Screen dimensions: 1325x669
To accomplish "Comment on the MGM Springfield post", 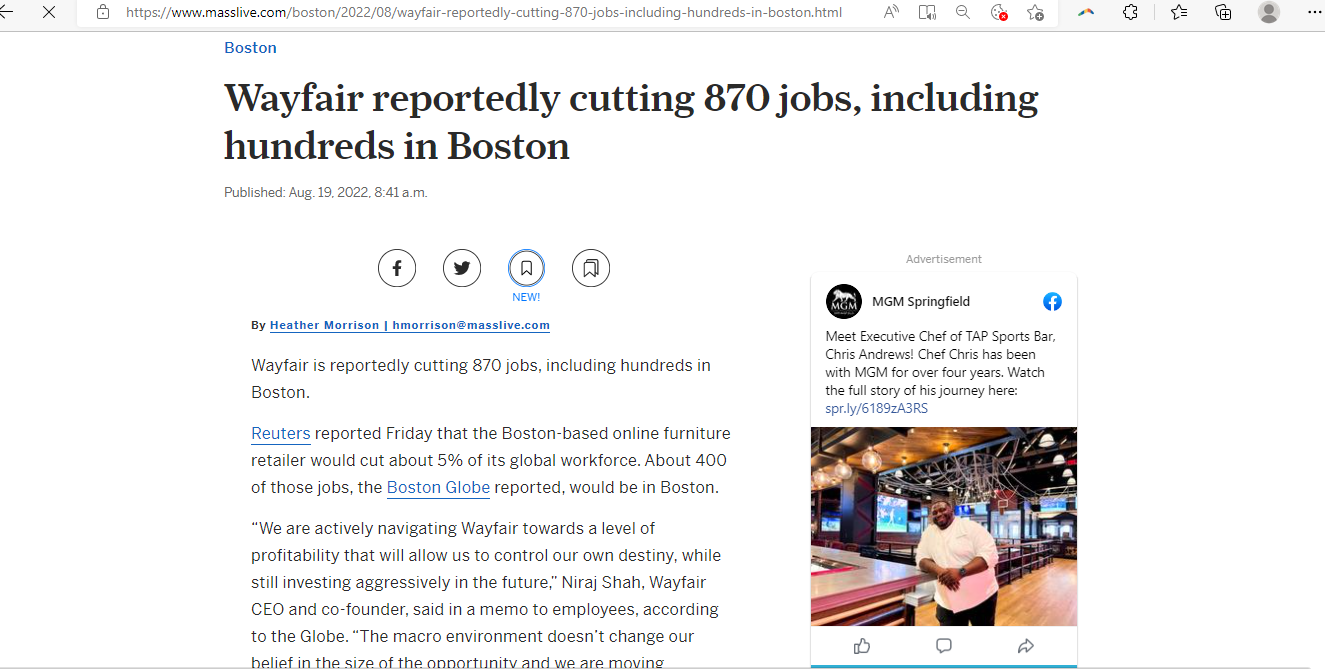I will click(x=944, y=646).
